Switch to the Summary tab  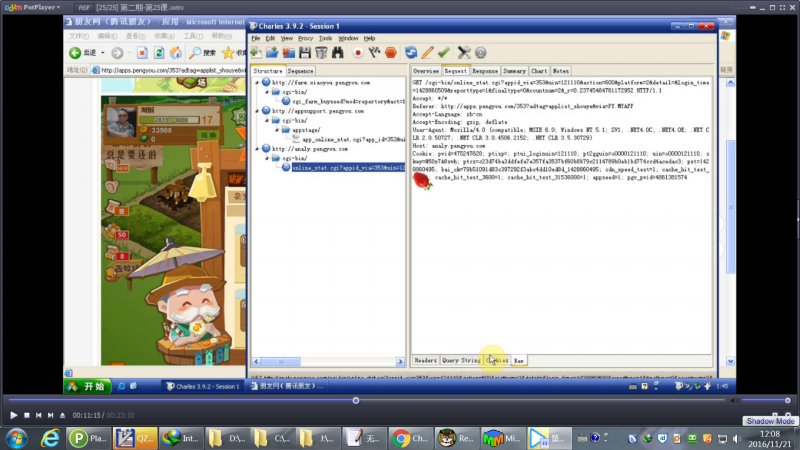click(514, 71)
